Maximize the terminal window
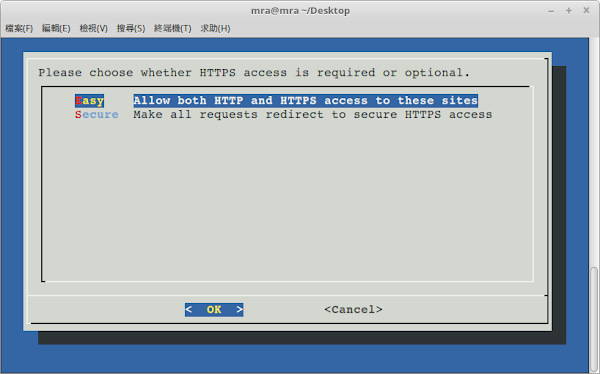The image size is (600, 374). [x=569, y=11]
